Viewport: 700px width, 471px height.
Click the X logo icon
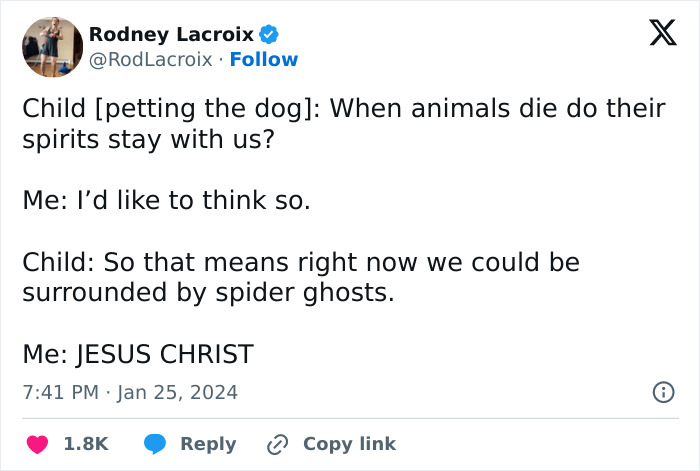(656, 35)
